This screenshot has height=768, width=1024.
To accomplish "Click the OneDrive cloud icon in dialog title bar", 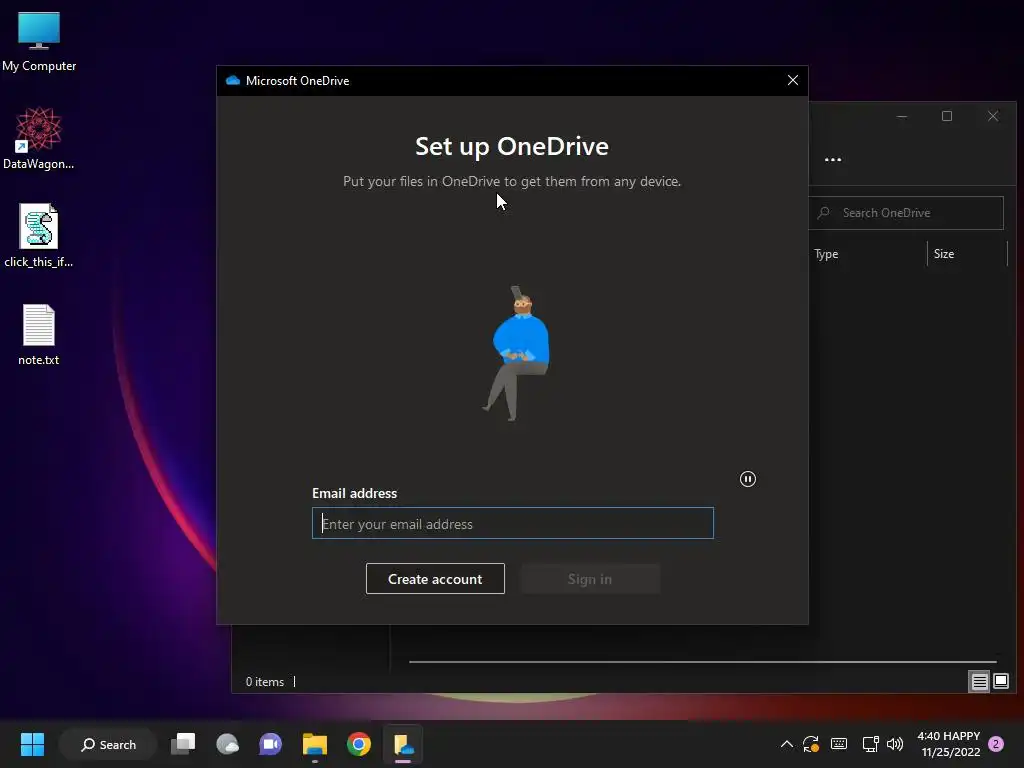I will pyautogui.click(x=232, y=80).
